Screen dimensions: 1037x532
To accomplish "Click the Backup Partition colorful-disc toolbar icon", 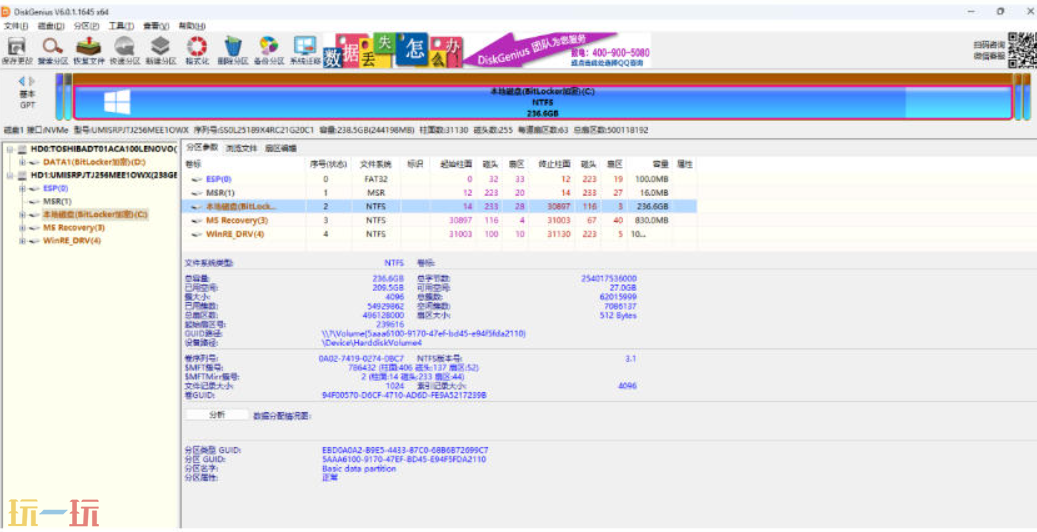I will (x=269, y=50).
